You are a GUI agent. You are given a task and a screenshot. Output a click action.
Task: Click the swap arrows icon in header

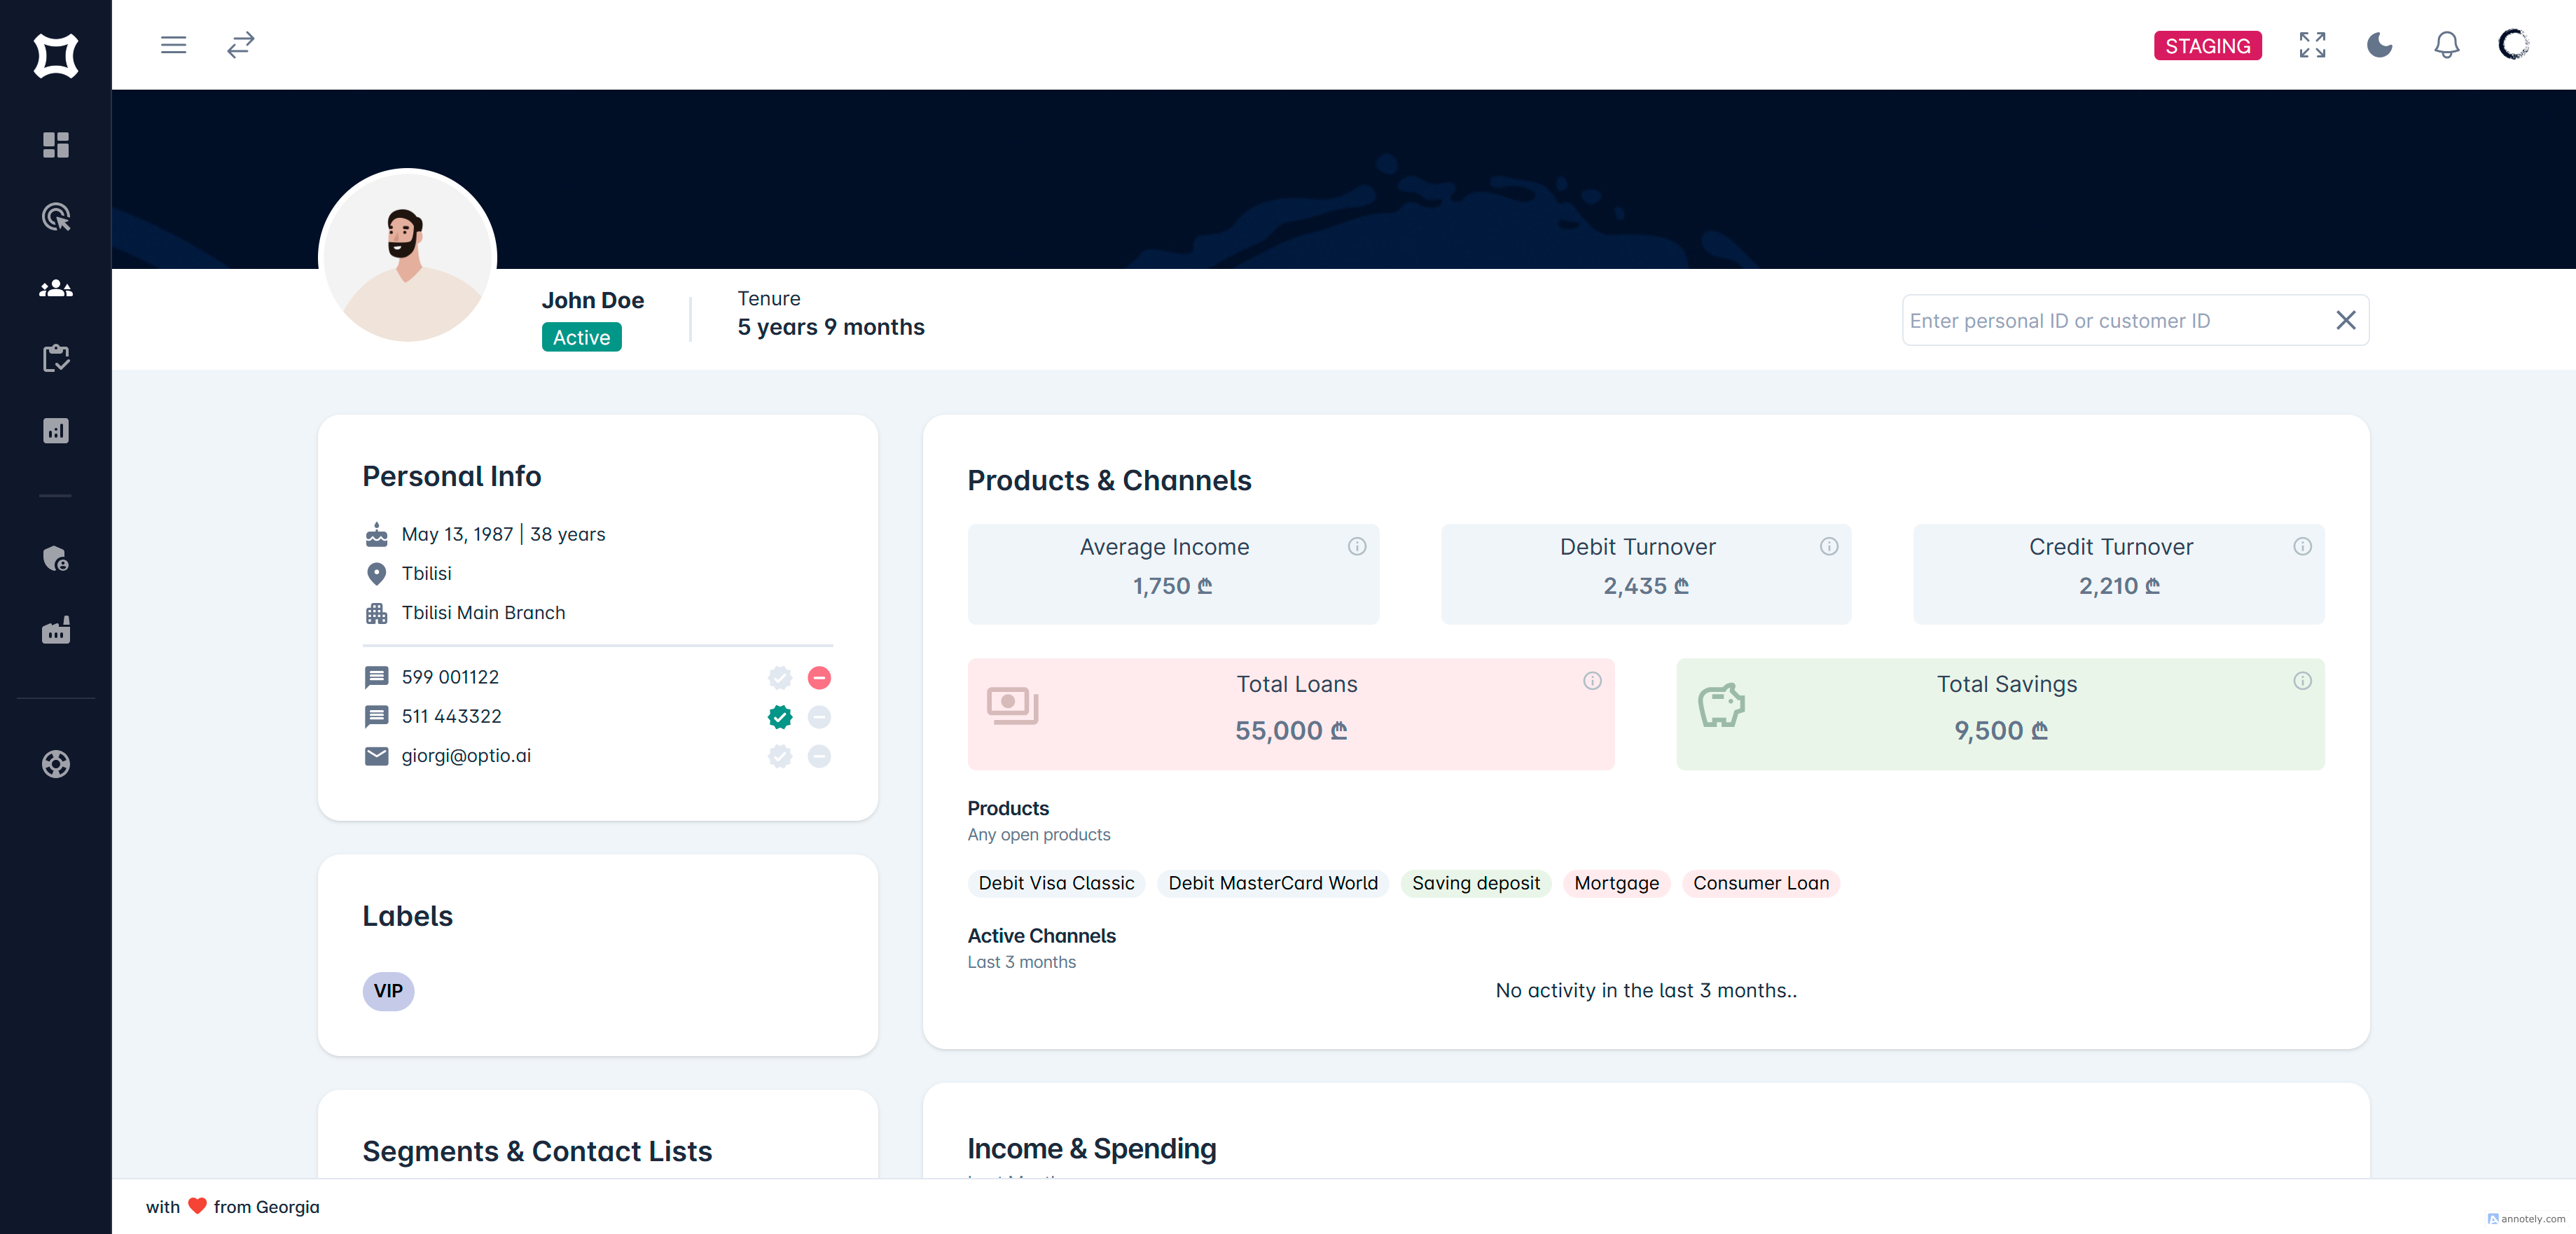pos(240,45)
